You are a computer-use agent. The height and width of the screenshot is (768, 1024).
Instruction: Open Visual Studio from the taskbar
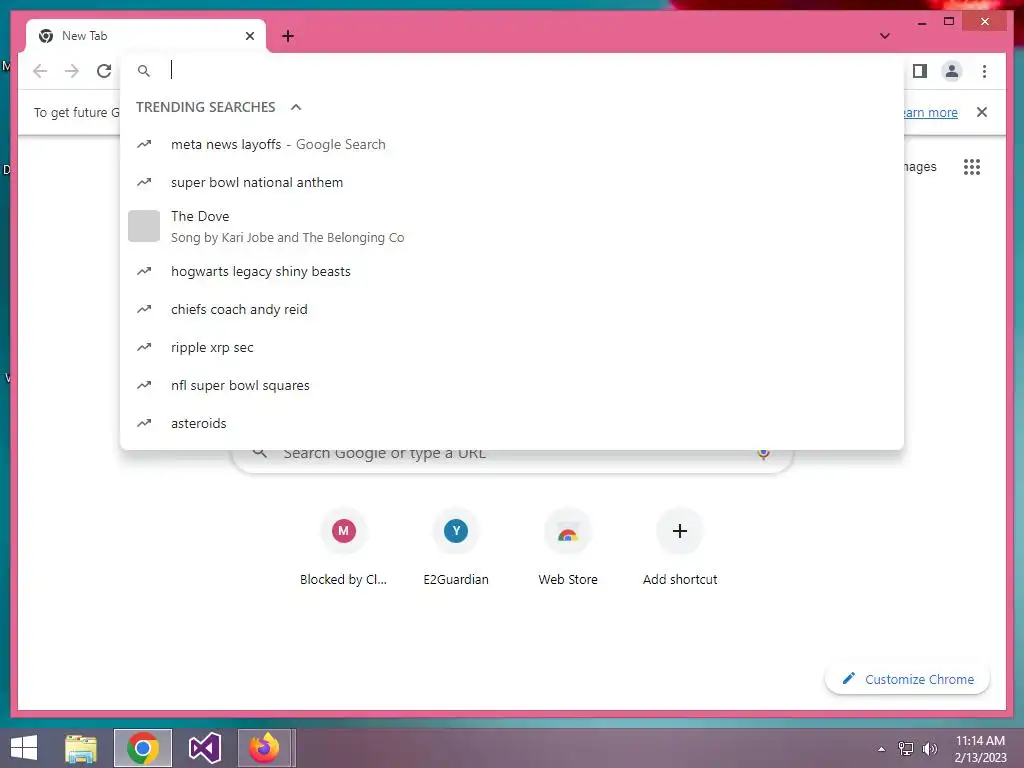point(204,748)
